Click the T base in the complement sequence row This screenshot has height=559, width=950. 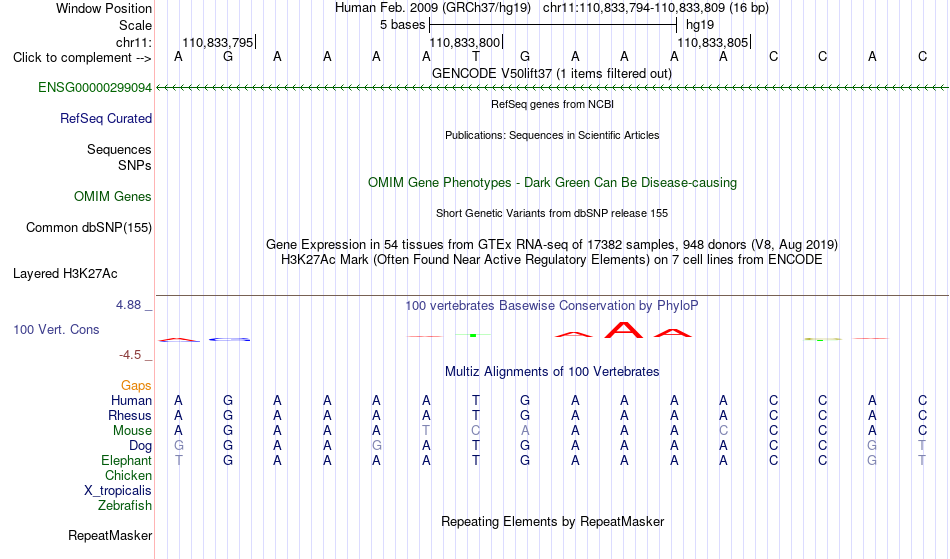click(476, 57)
